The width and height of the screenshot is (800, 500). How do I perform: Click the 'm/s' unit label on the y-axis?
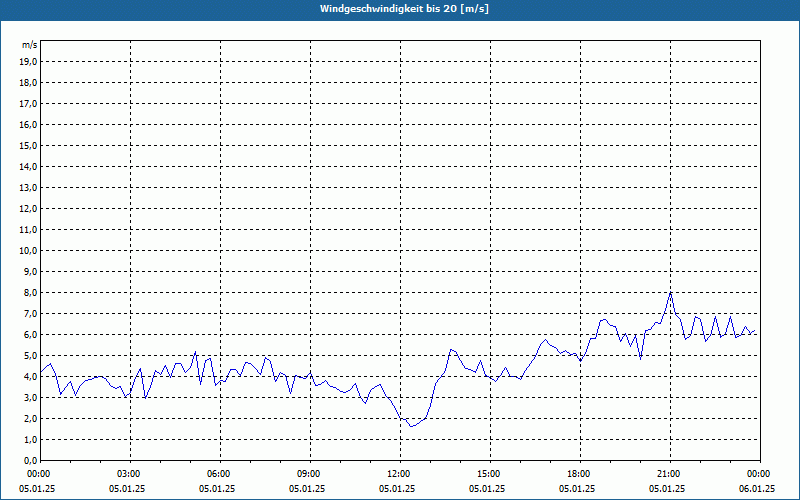coord(29,45)
